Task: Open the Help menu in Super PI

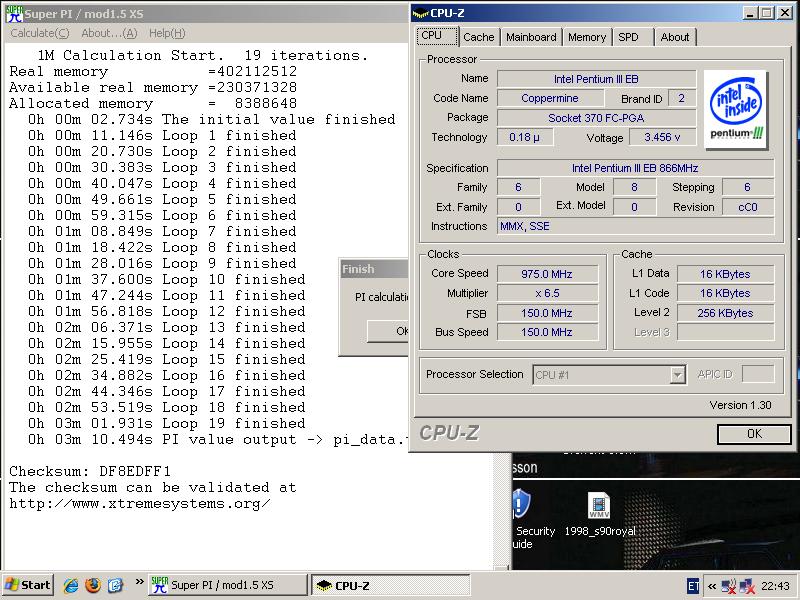Action: [167, 33]
